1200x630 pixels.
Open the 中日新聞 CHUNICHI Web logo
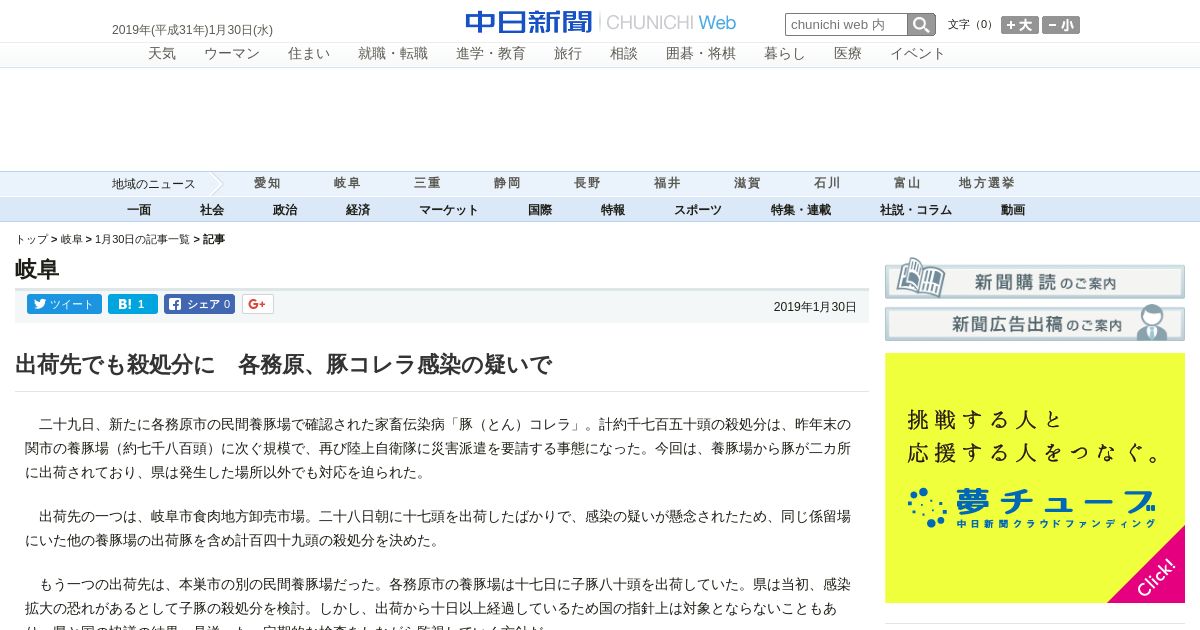click(601, 22)
